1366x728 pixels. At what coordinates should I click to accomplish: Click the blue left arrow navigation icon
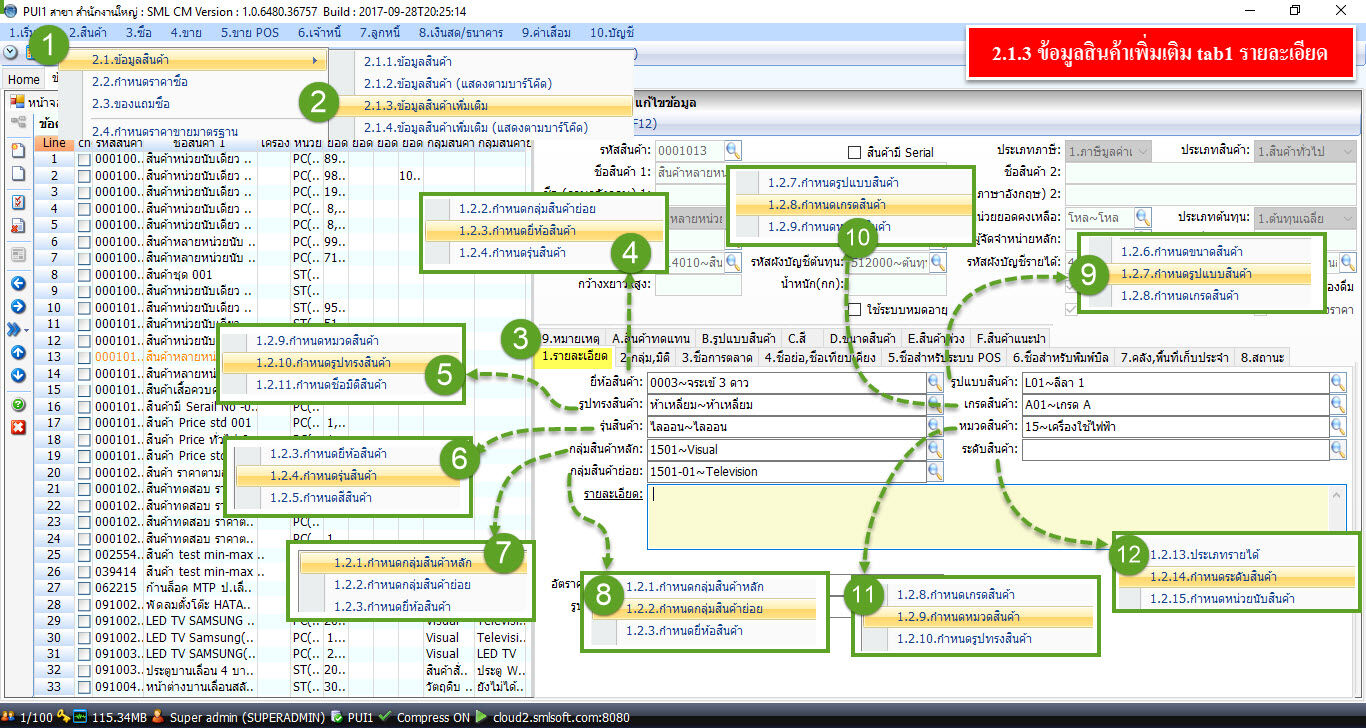[x=18, y=283]
